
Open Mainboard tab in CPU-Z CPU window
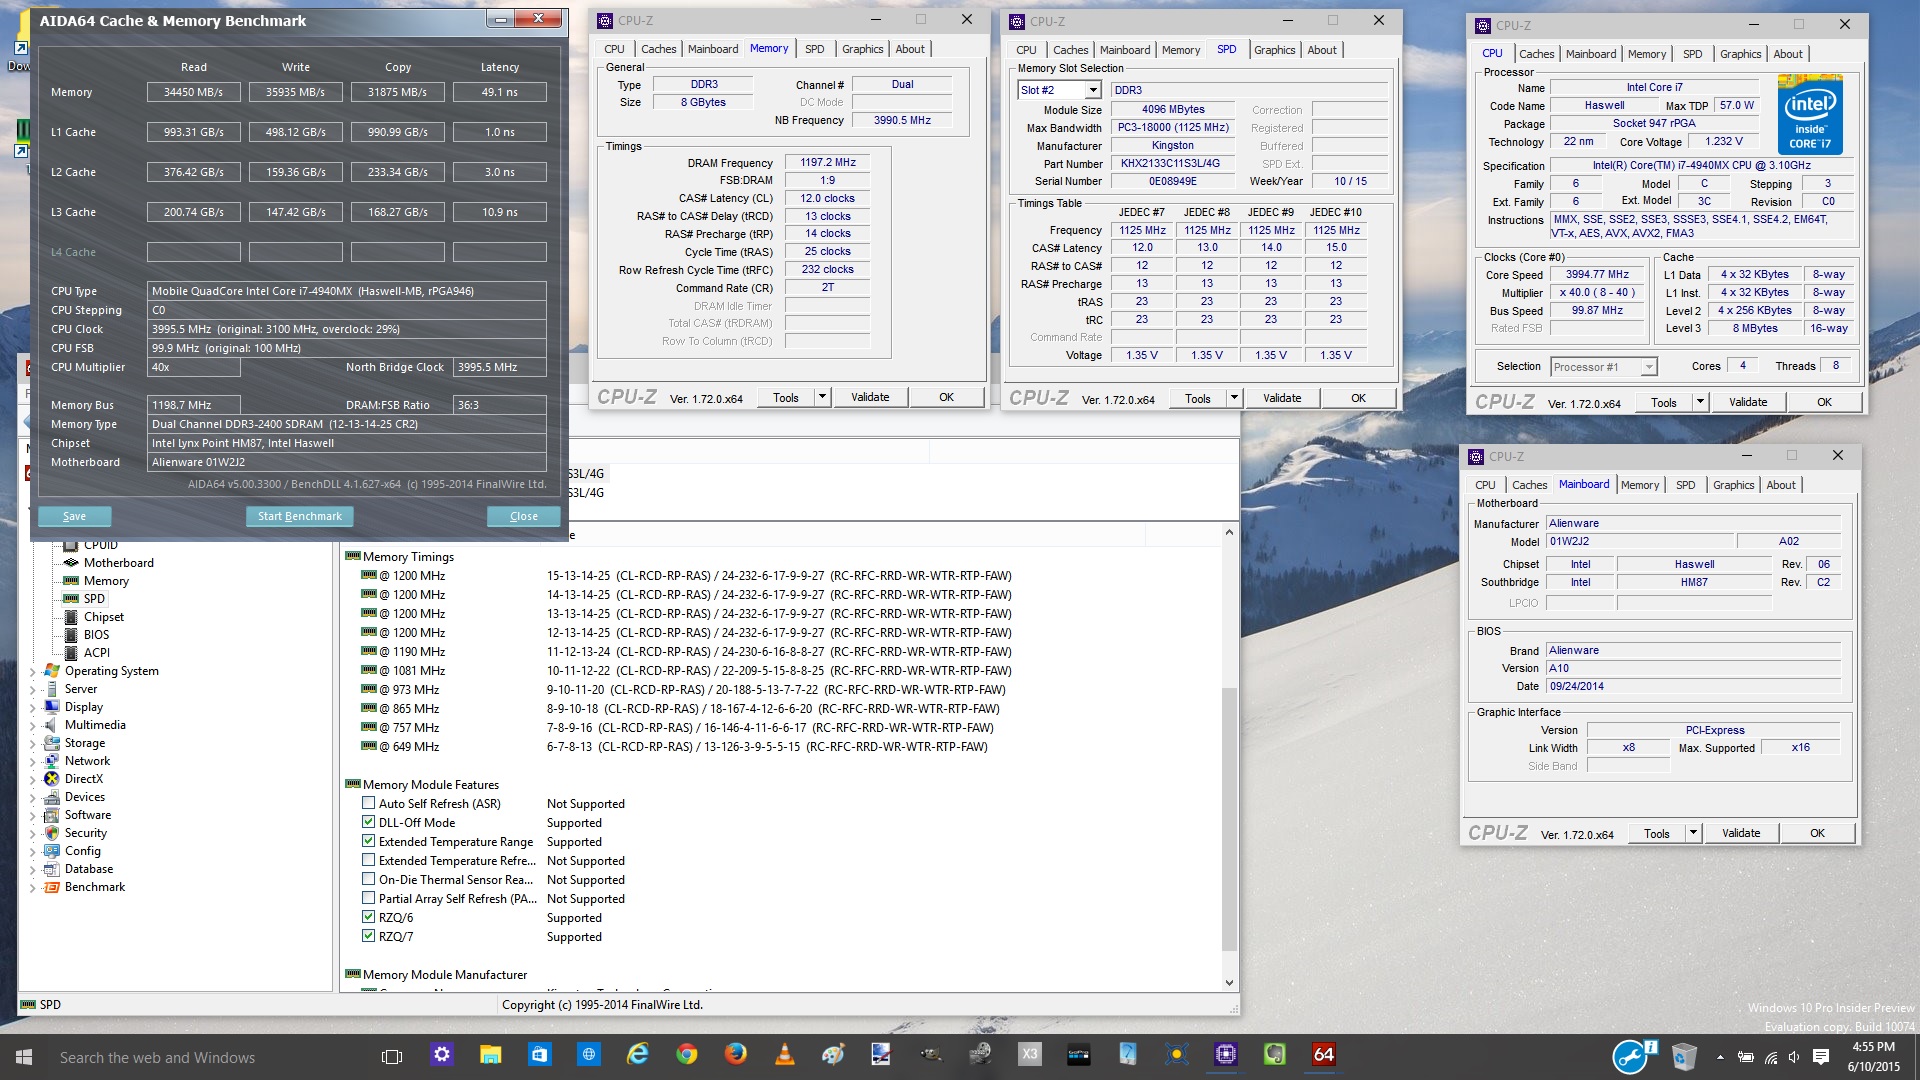coord(1590,54)
